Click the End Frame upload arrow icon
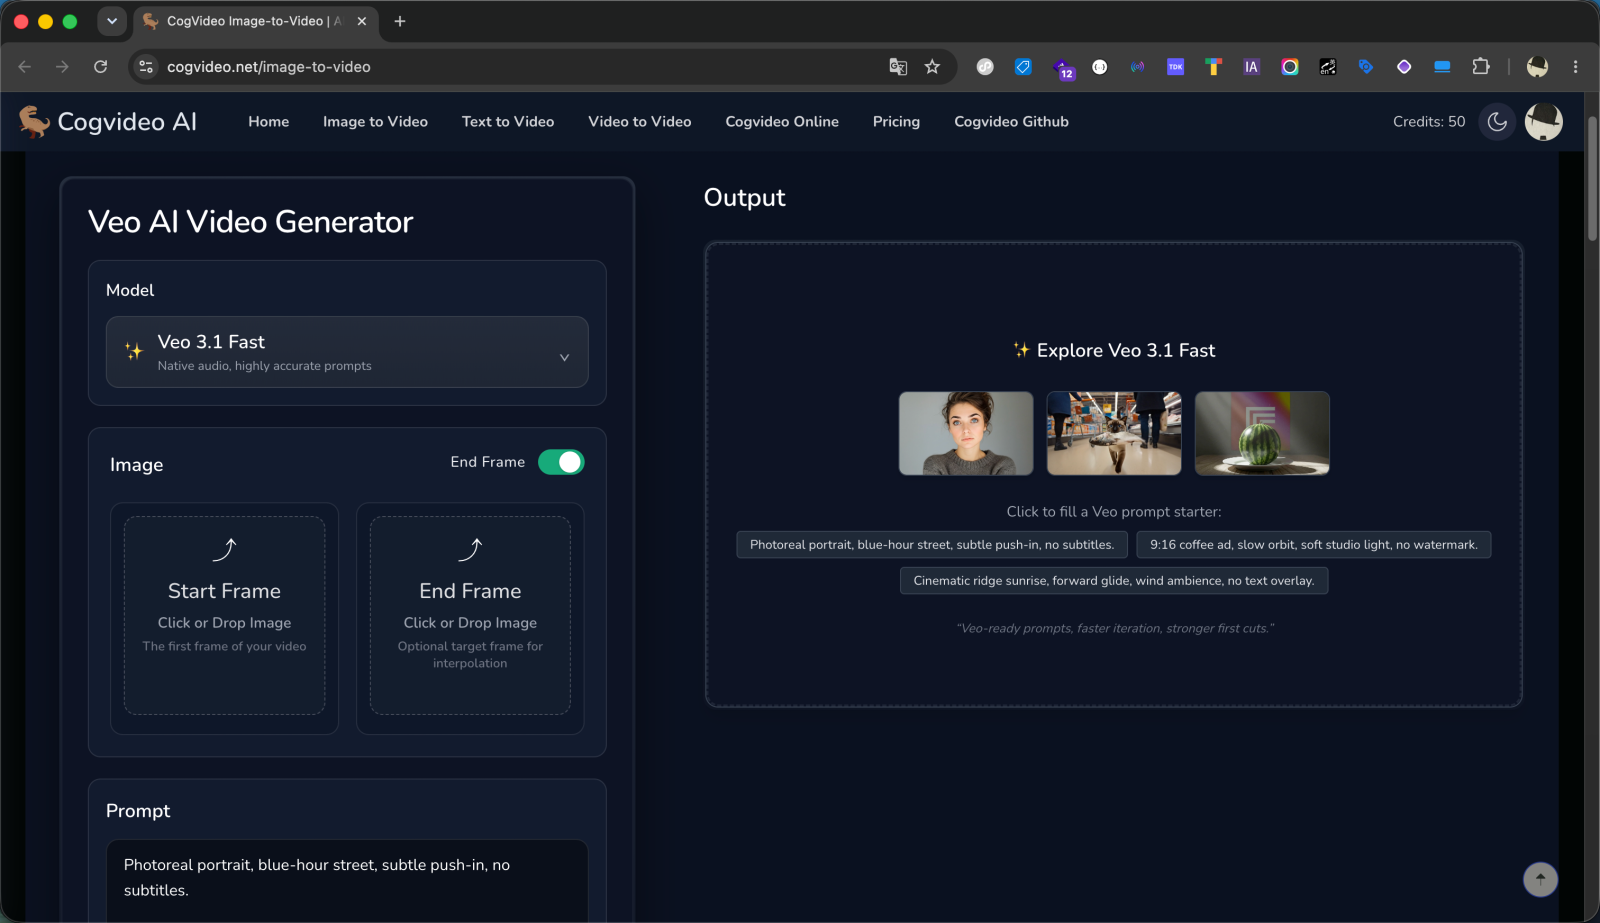1600x923 pixels. tap(470, 549)
